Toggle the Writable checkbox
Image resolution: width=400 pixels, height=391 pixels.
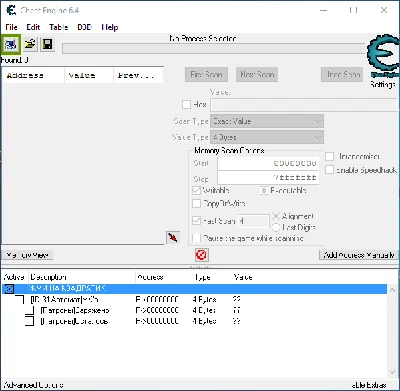(x=197, y=190)
